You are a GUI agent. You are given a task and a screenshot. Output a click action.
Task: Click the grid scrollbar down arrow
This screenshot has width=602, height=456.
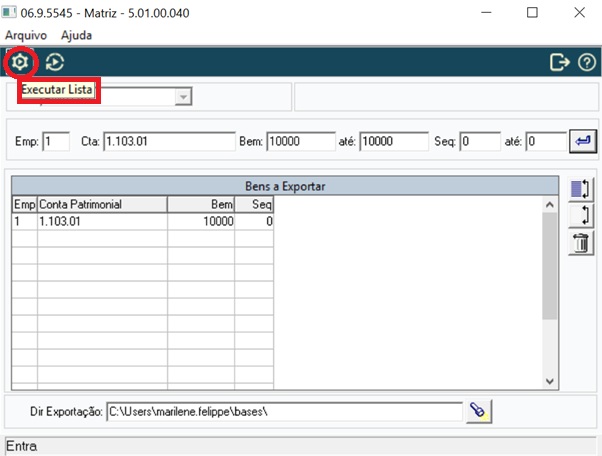[x=550, y=381]
